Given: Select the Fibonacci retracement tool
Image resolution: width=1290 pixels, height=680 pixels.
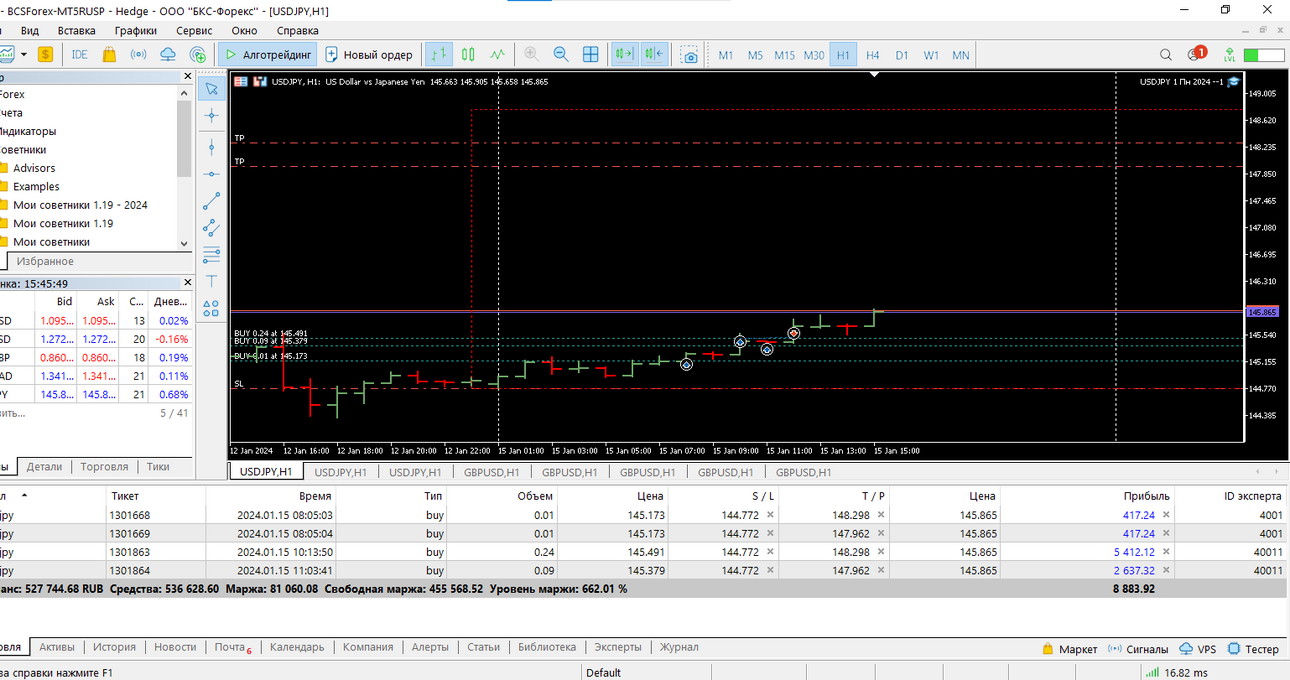Looking at the screenshot, I should 211,254.
